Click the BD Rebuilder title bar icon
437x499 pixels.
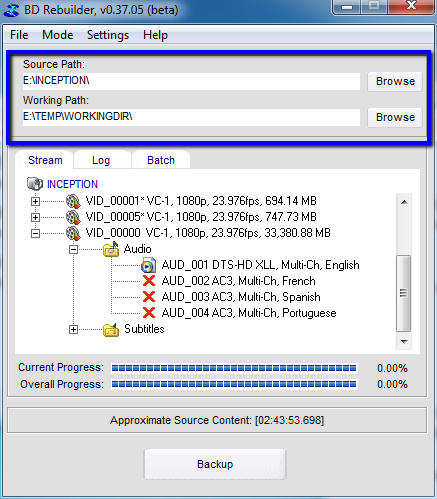(x=11, y=10)
